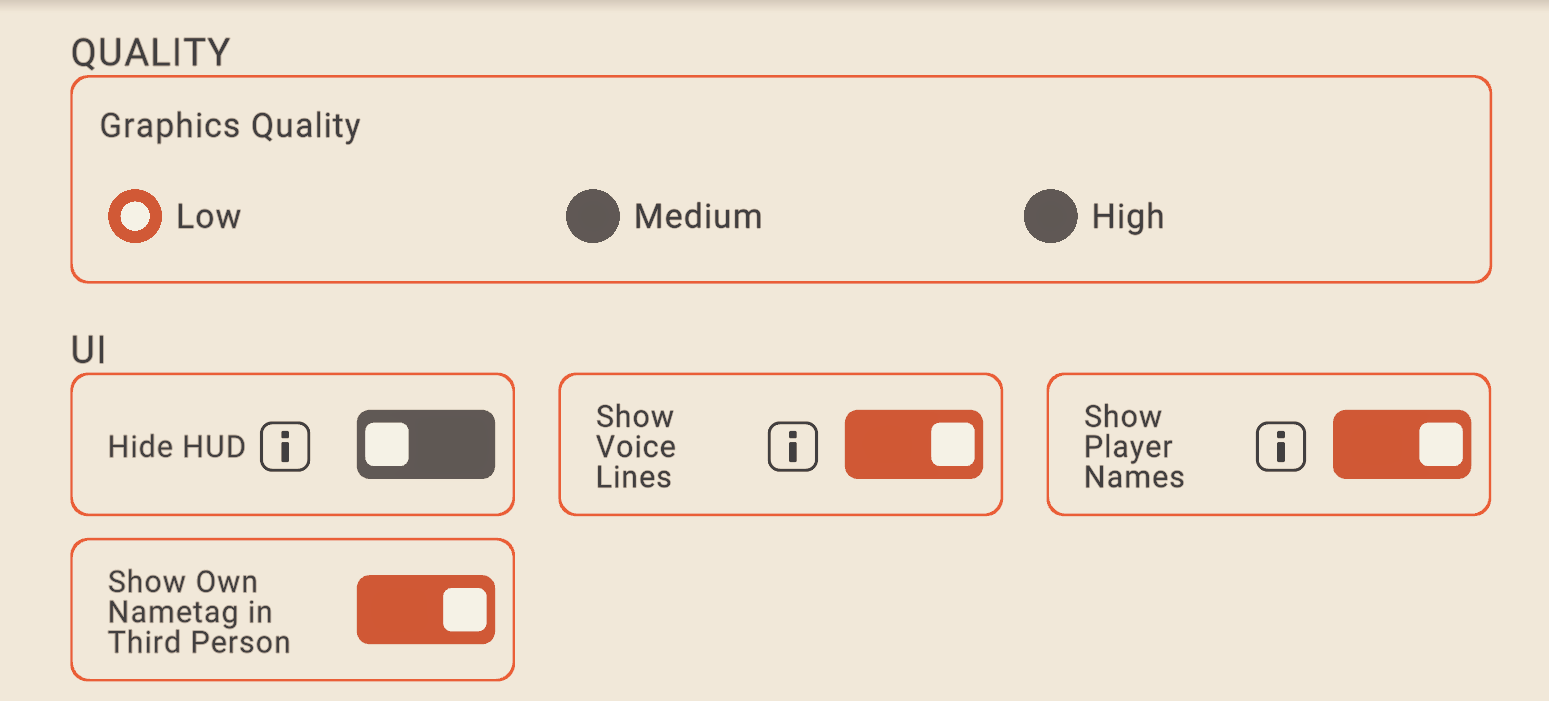Screen dimensions: 1549x701
Task: Click the "Medium" text label
Action: pyautogui.click(x=698, y=217)
